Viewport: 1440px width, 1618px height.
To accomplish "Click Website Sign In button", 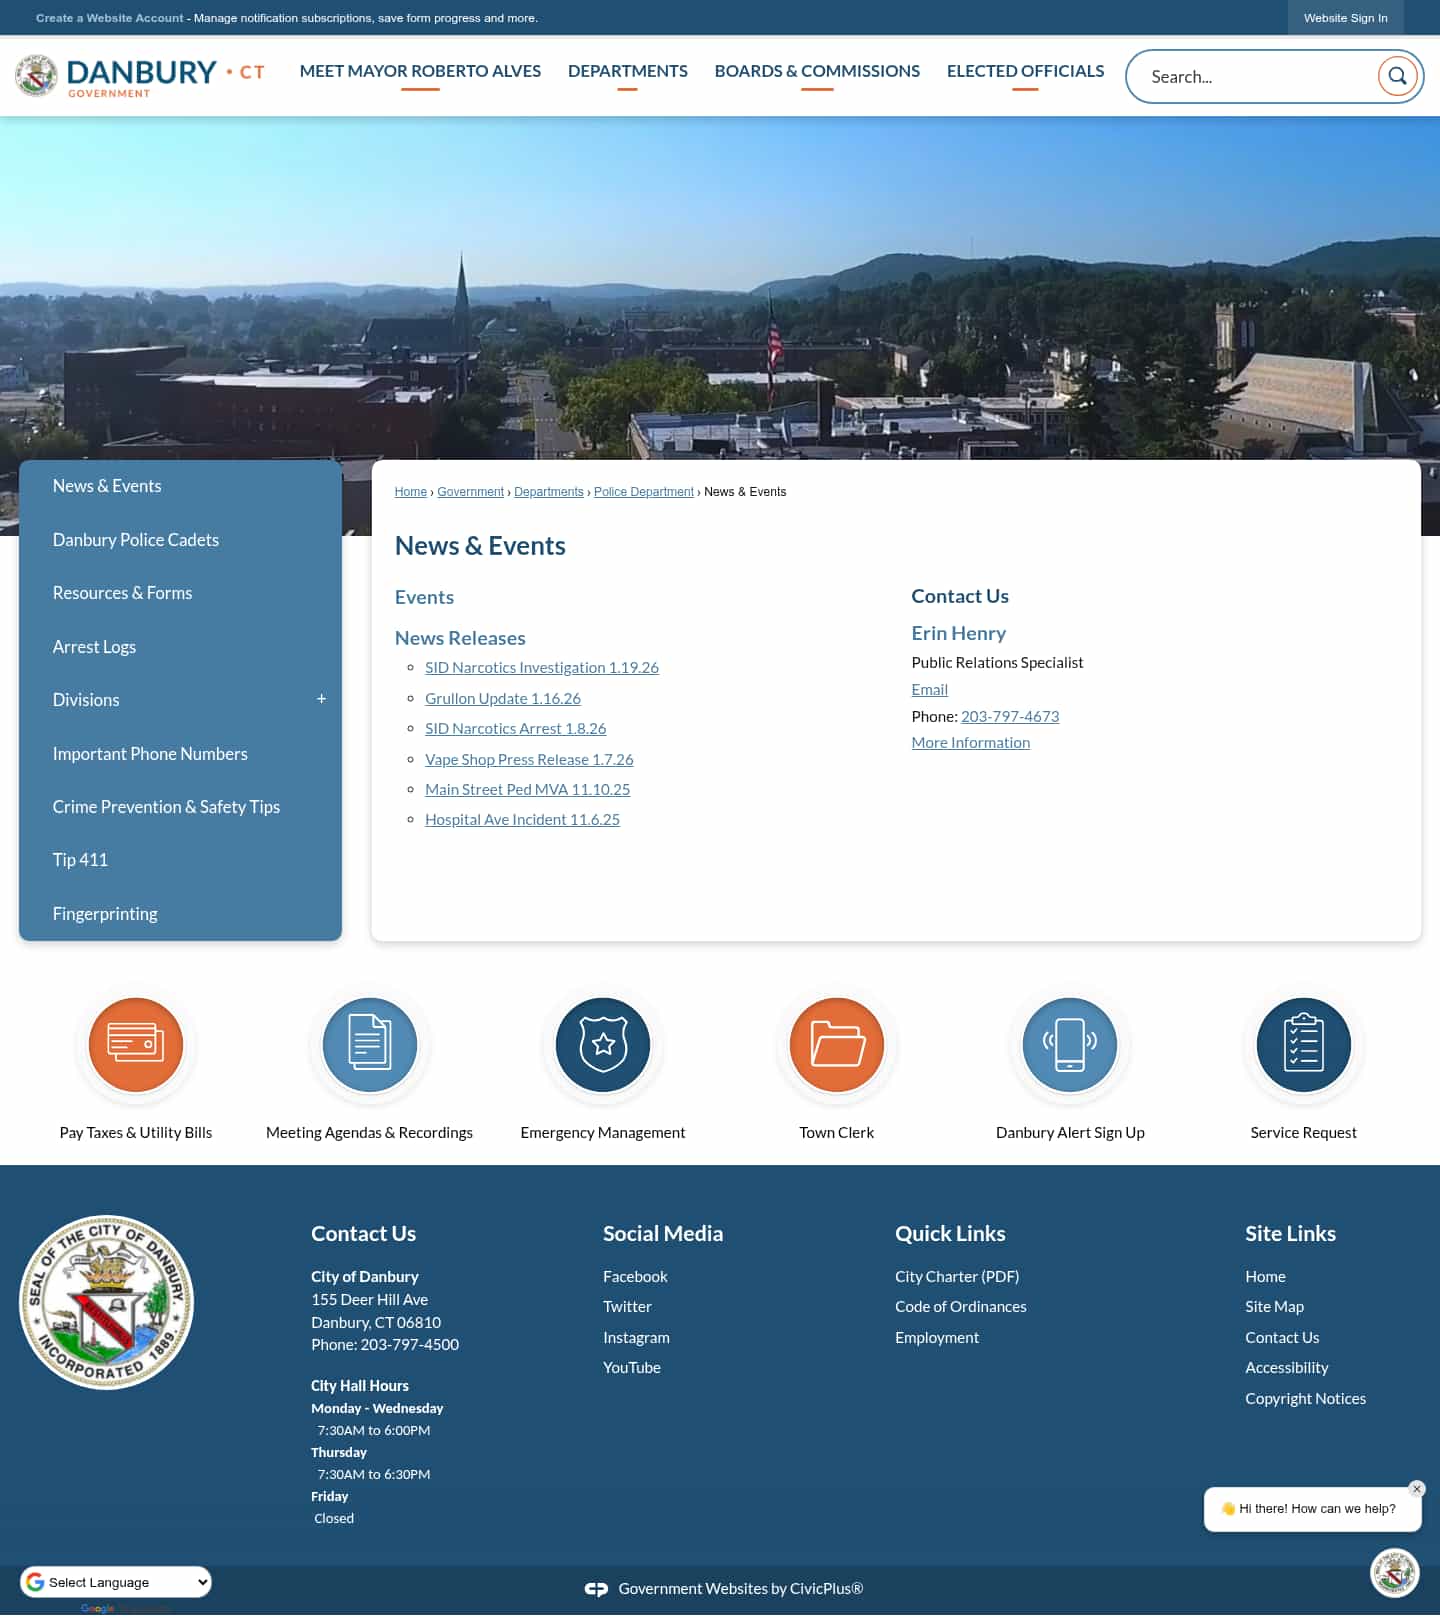I will [1345, 18].
